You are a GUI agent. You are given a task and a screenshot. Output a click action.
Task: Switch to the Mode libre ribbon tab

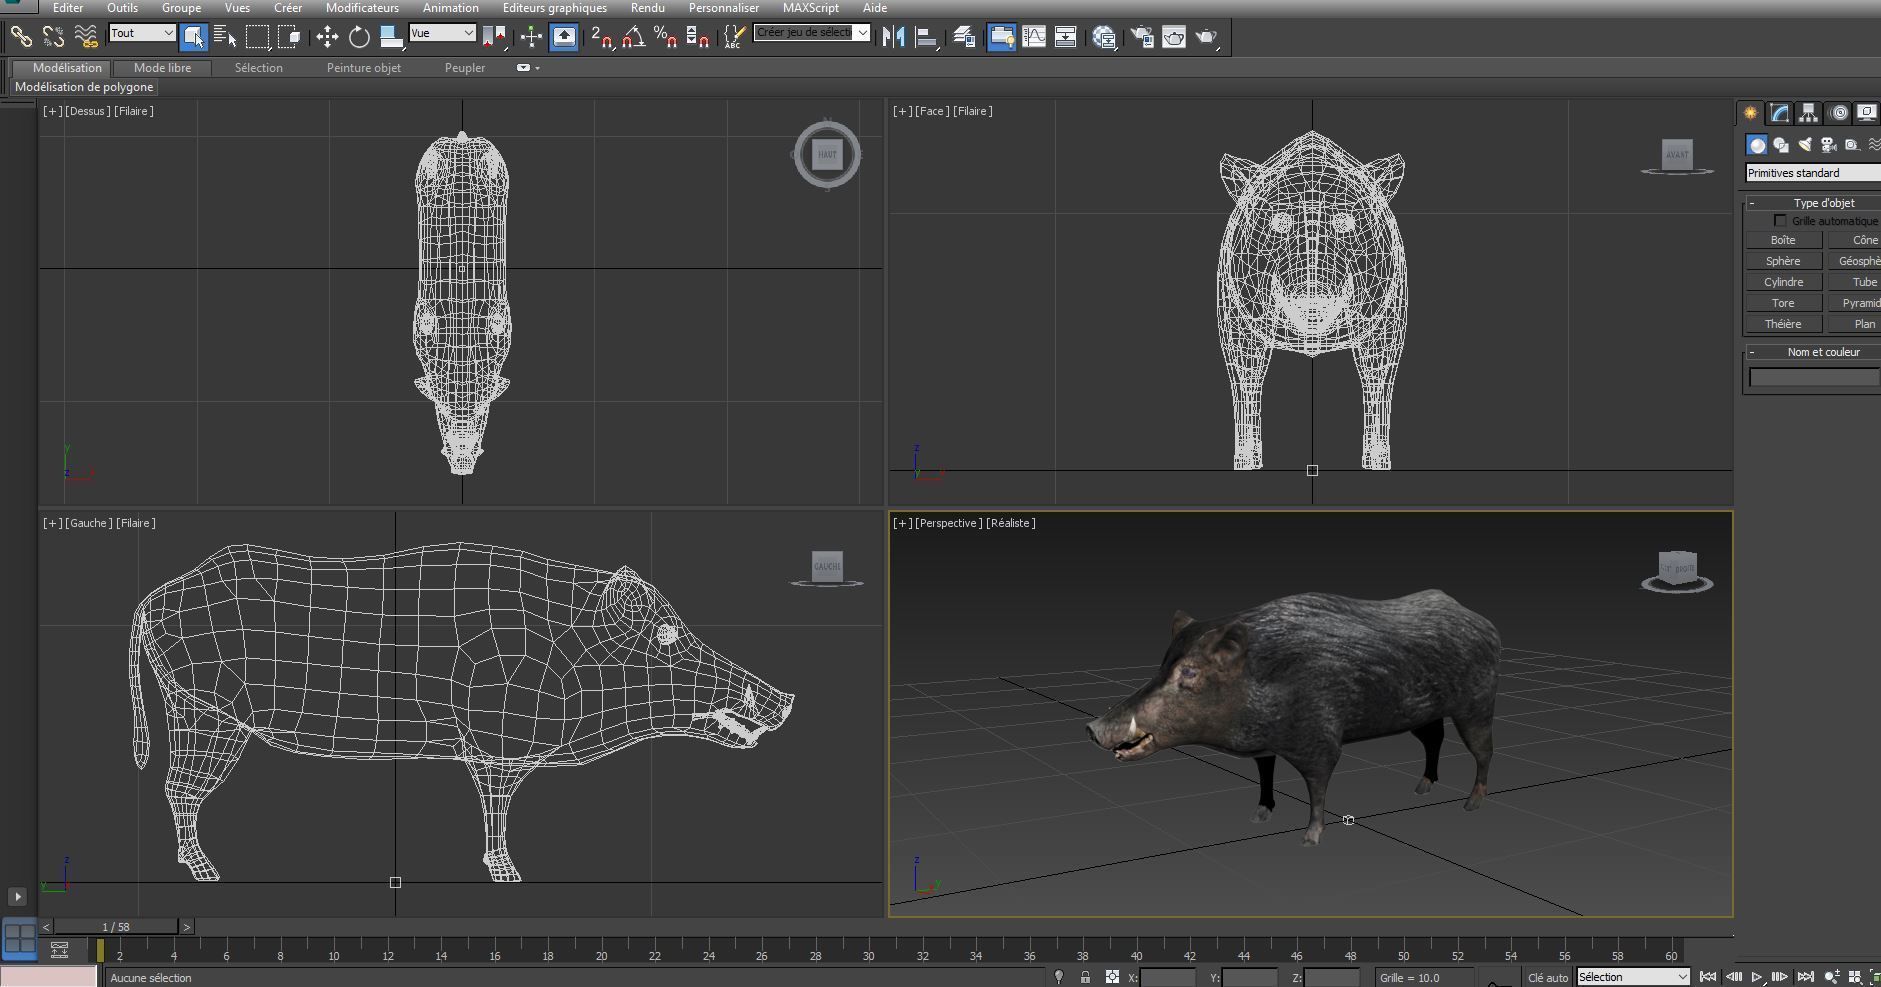162,68
